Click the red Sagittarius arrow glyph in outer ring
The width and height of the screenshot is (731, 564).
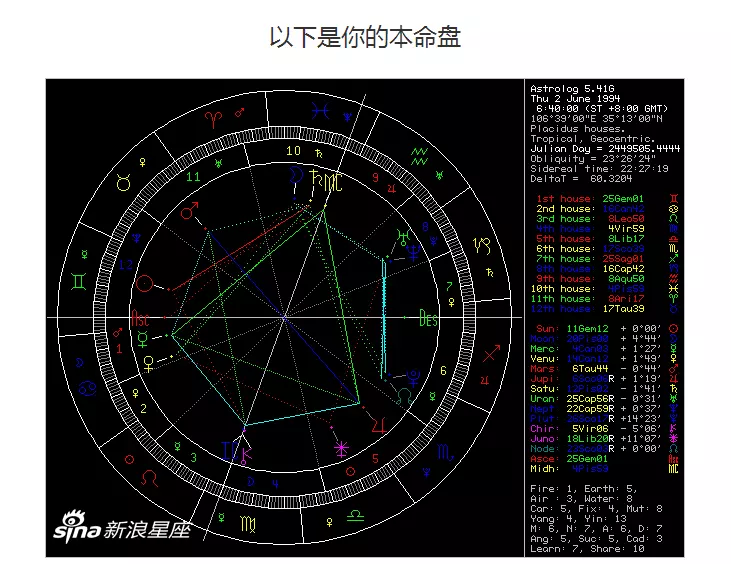click(x=491, y=353)
